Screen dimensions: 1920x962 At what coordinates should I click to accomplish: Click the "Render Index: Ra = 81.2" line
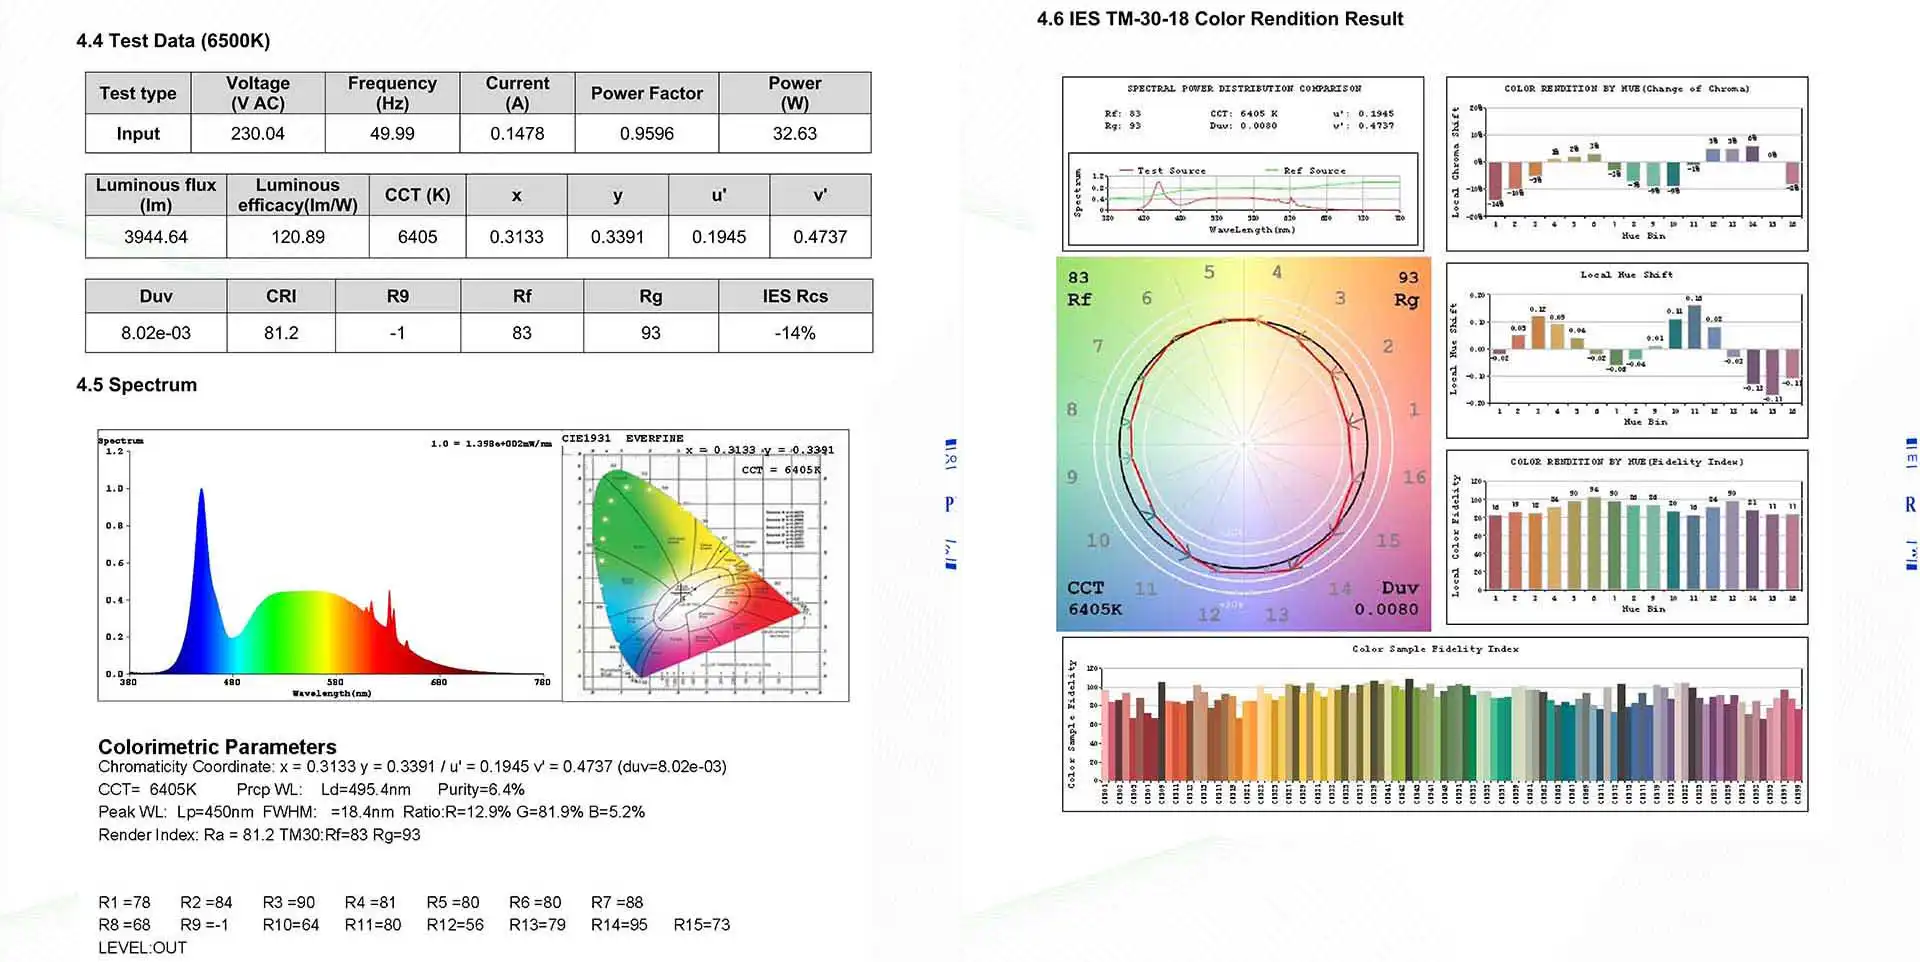tap(259, 835)
